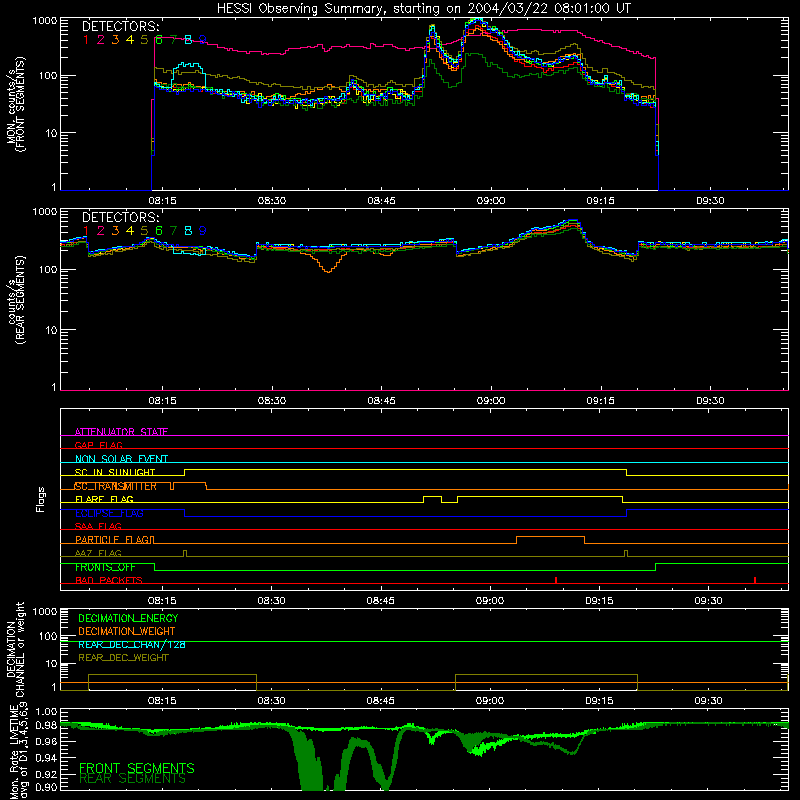Select detector 8 label in front segments legend
The image size is (800, 800).
(188, 40)
